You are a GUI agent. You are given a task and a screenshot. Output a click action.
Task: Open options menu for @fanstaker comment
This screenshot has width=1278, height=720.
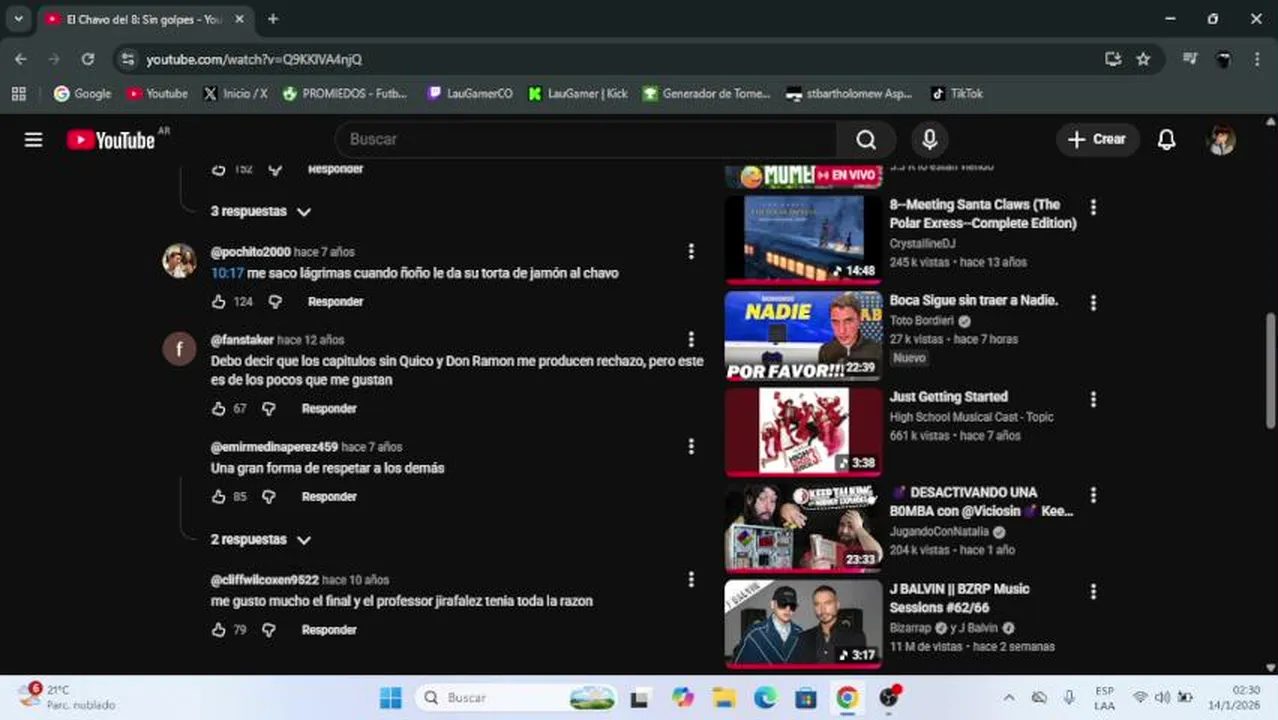click(691, 339)
